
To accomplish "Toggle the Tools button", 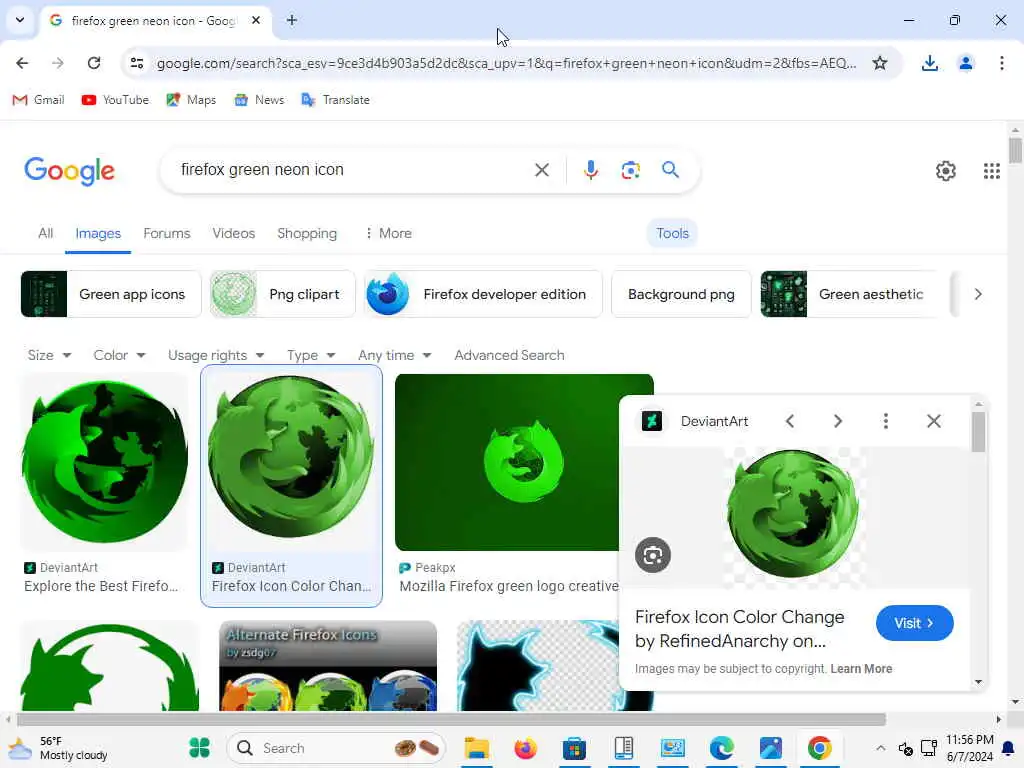I will coord(672,233).
